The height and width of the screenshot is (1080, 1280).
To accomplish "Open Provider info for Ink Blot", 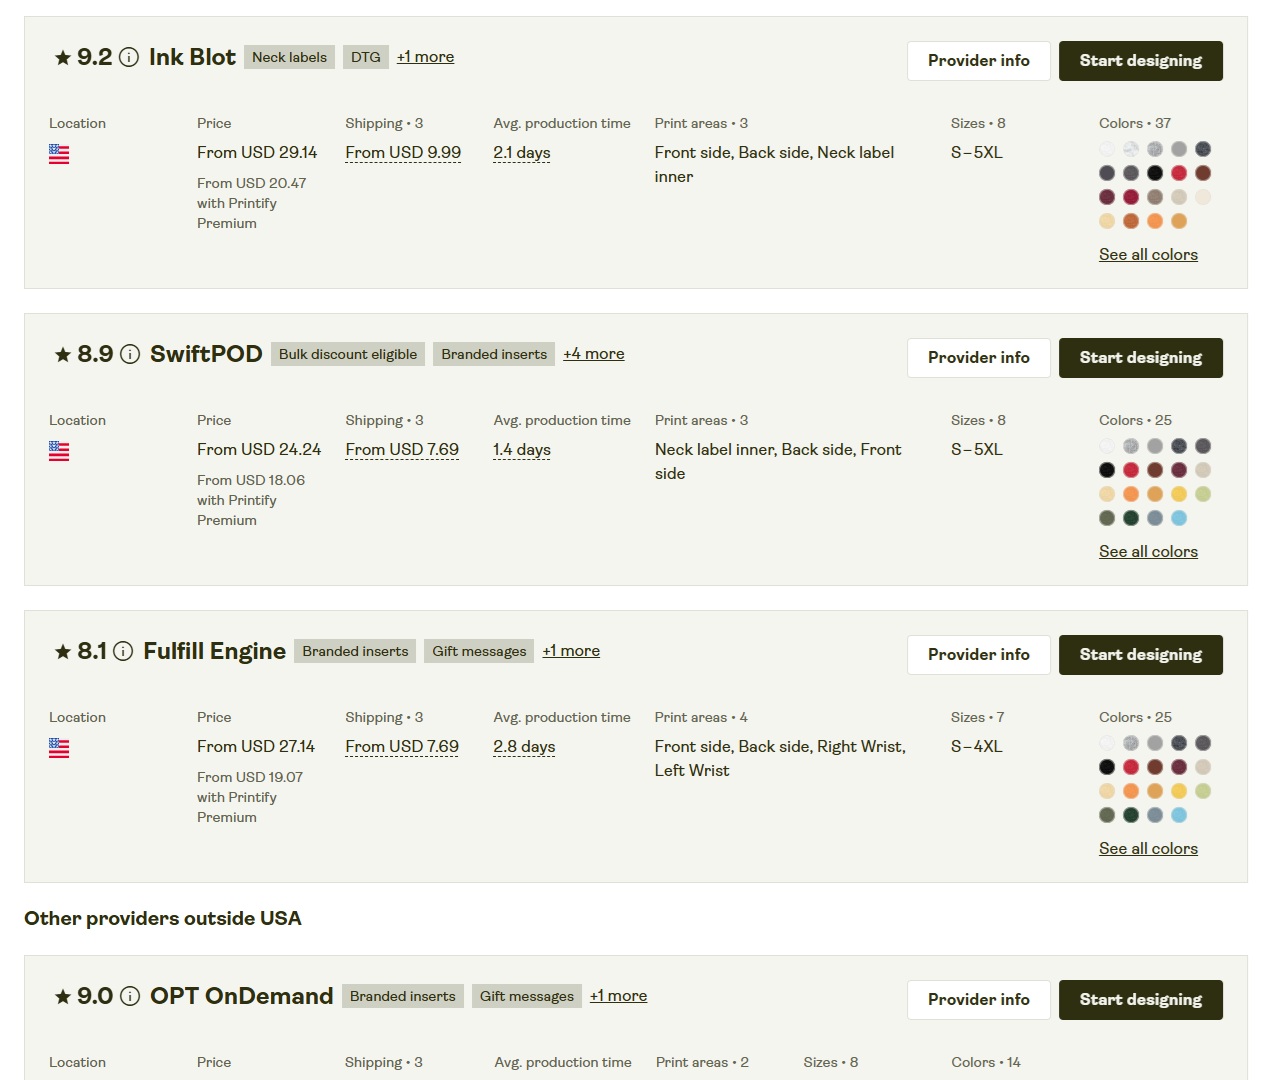I will (978, 61).
